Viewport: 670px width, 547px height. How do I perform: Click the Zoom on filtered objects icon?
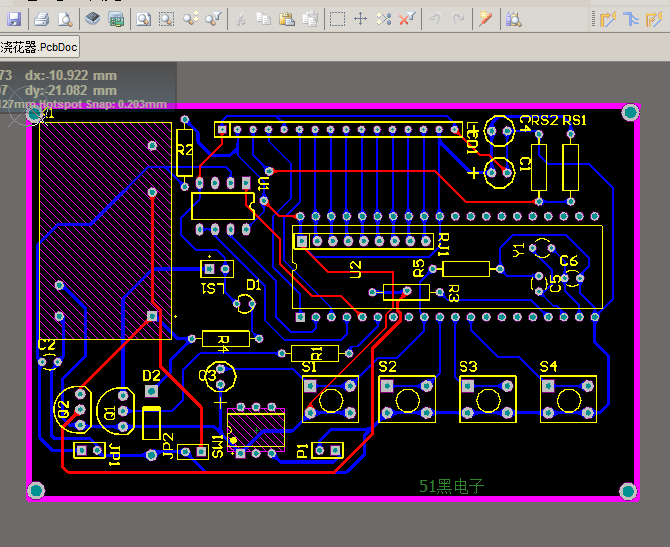214,18
